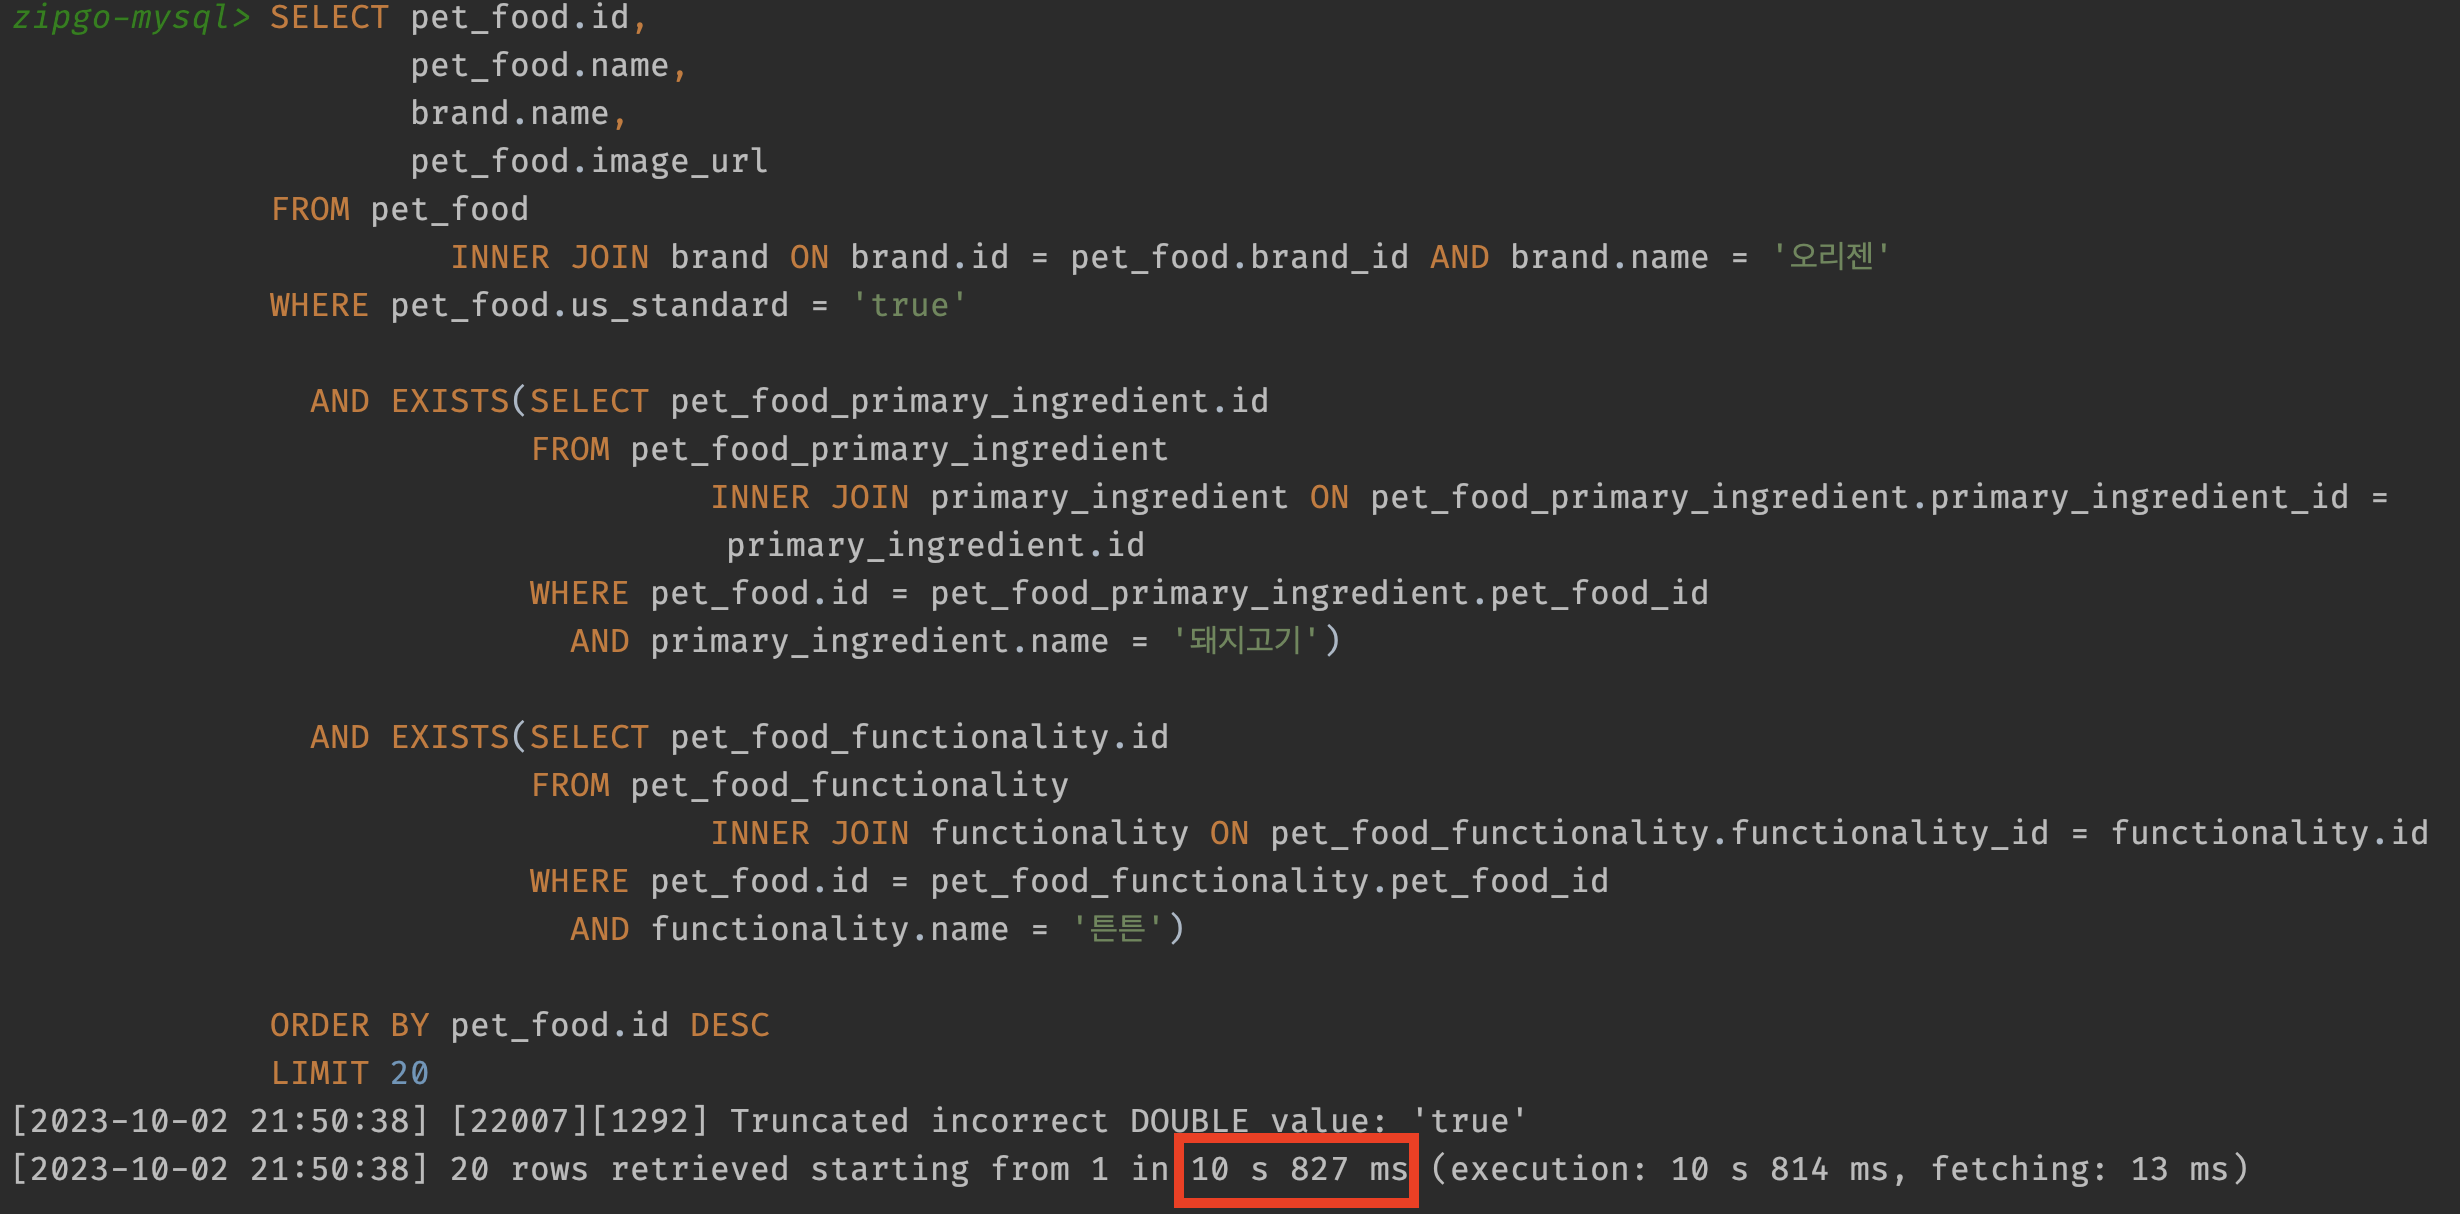
Task: Click the red-boxed 10 s 827 ms
Action: tap(1297, 1169)
